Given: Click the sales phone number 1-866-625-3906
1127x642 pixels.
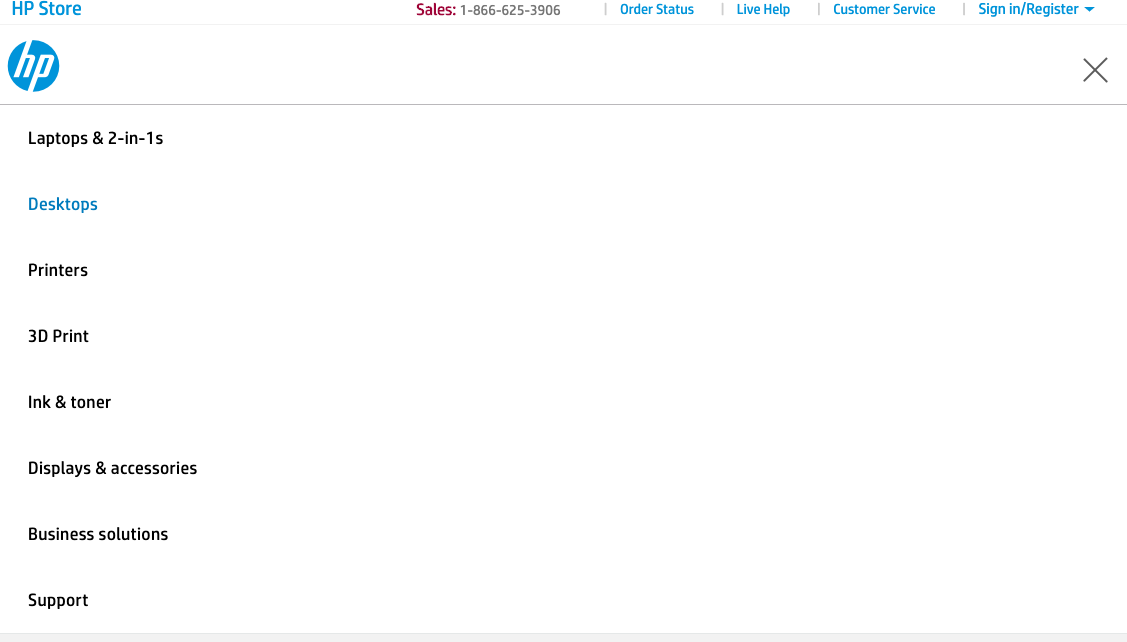Looking at the screenshot, I should tap(510, 10).
